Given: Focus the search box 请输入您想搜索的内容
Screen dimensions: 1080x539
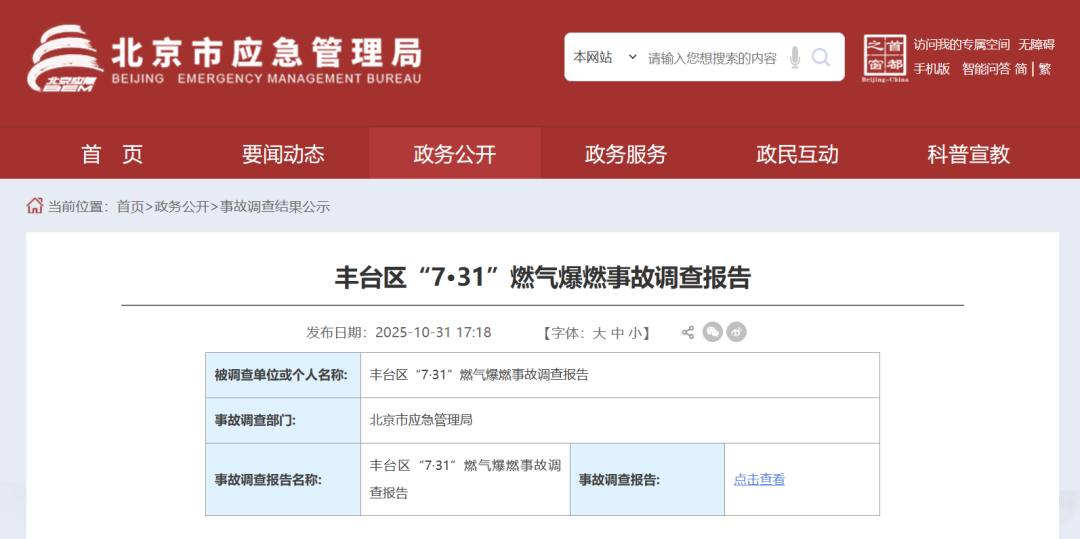Looking at the screenshot, I should click(712, 58).
